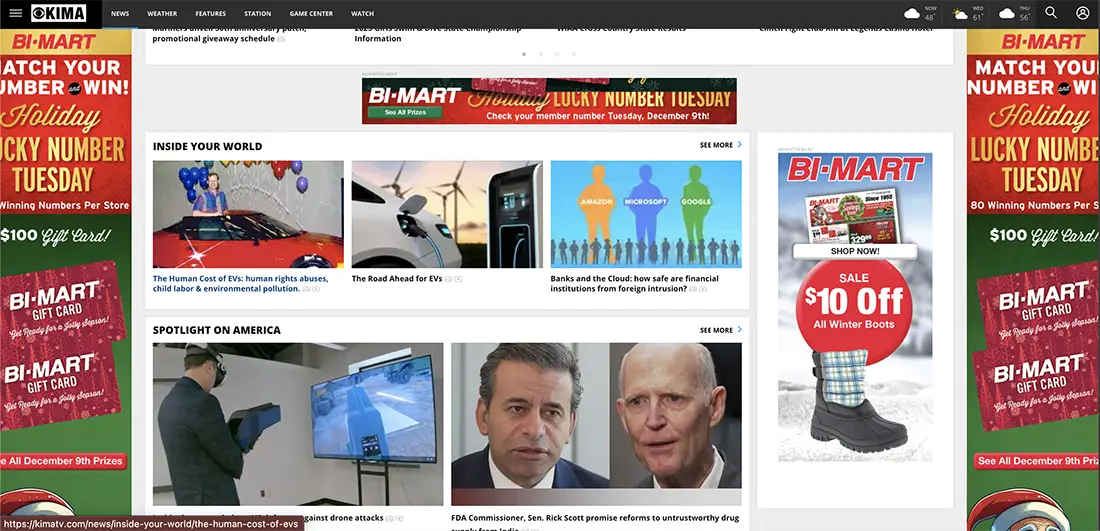Screen dimensions: 1100x531
Task: Open FDA Commissioner, Sen. Rick Scott article headline
Action: click(x=595, y=523)
